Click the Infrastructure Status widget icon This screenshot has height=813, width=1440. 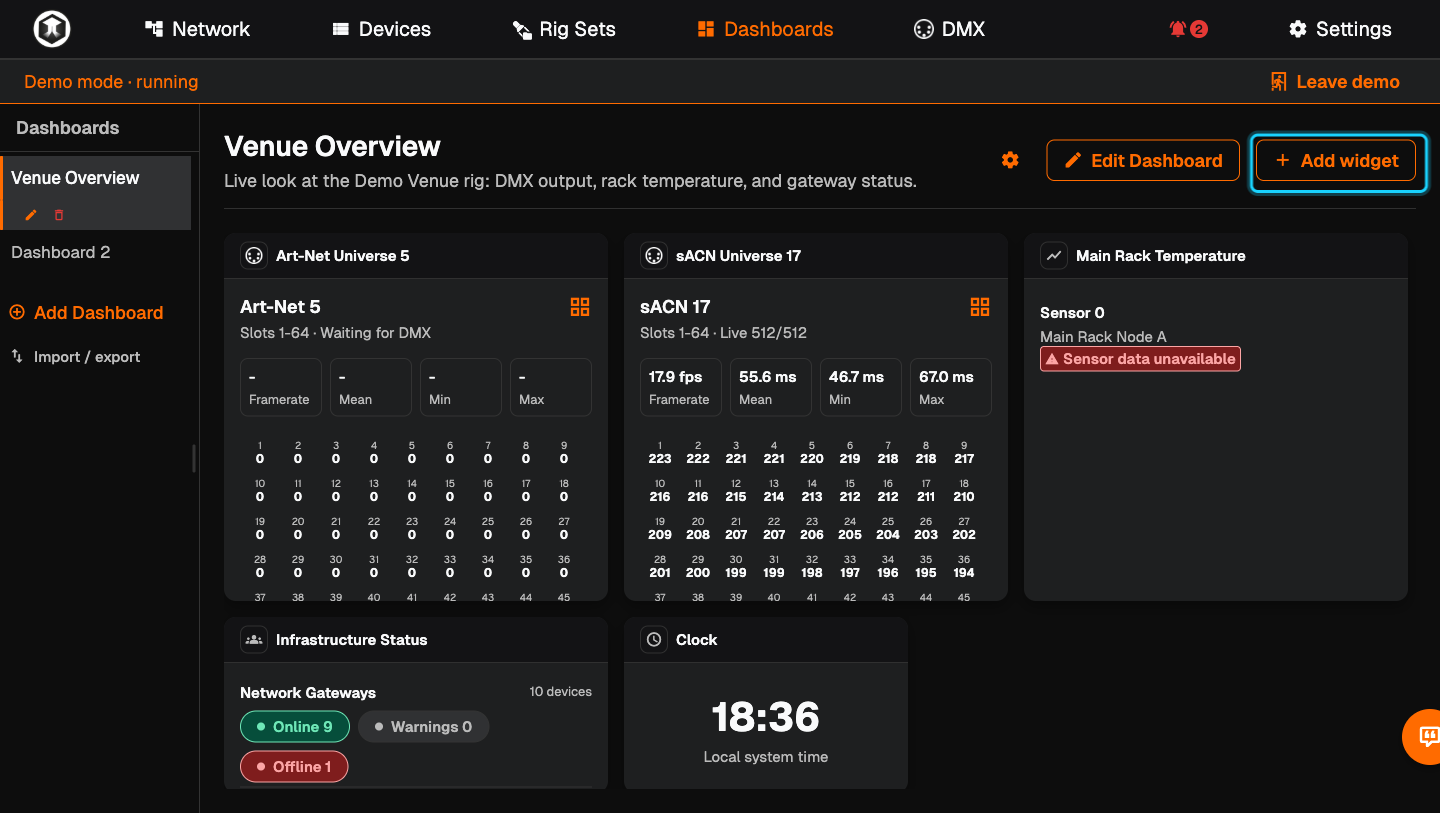tap(254, 640)
